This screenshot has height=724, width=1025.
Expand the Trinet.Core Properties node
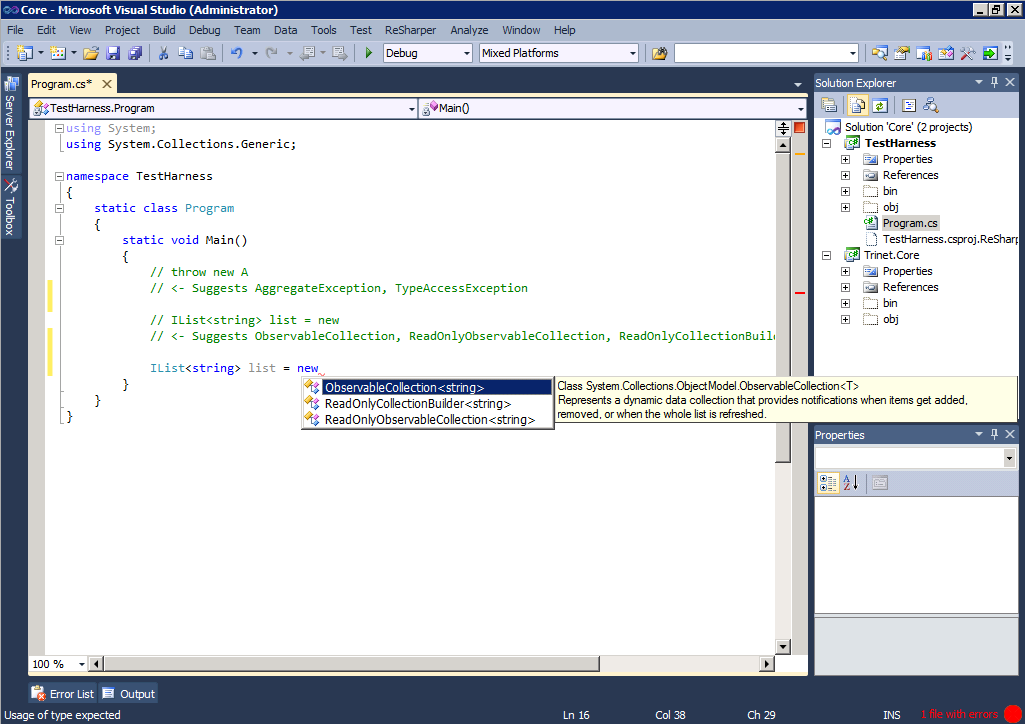pos(845,271)
